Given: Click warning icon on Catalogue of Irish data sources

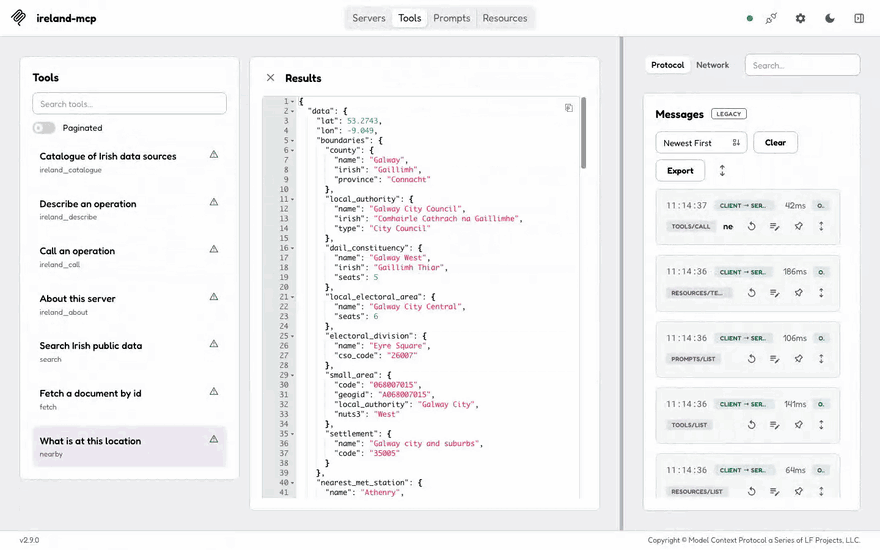Looking at the screenshot, I should [x=214, y=154].
